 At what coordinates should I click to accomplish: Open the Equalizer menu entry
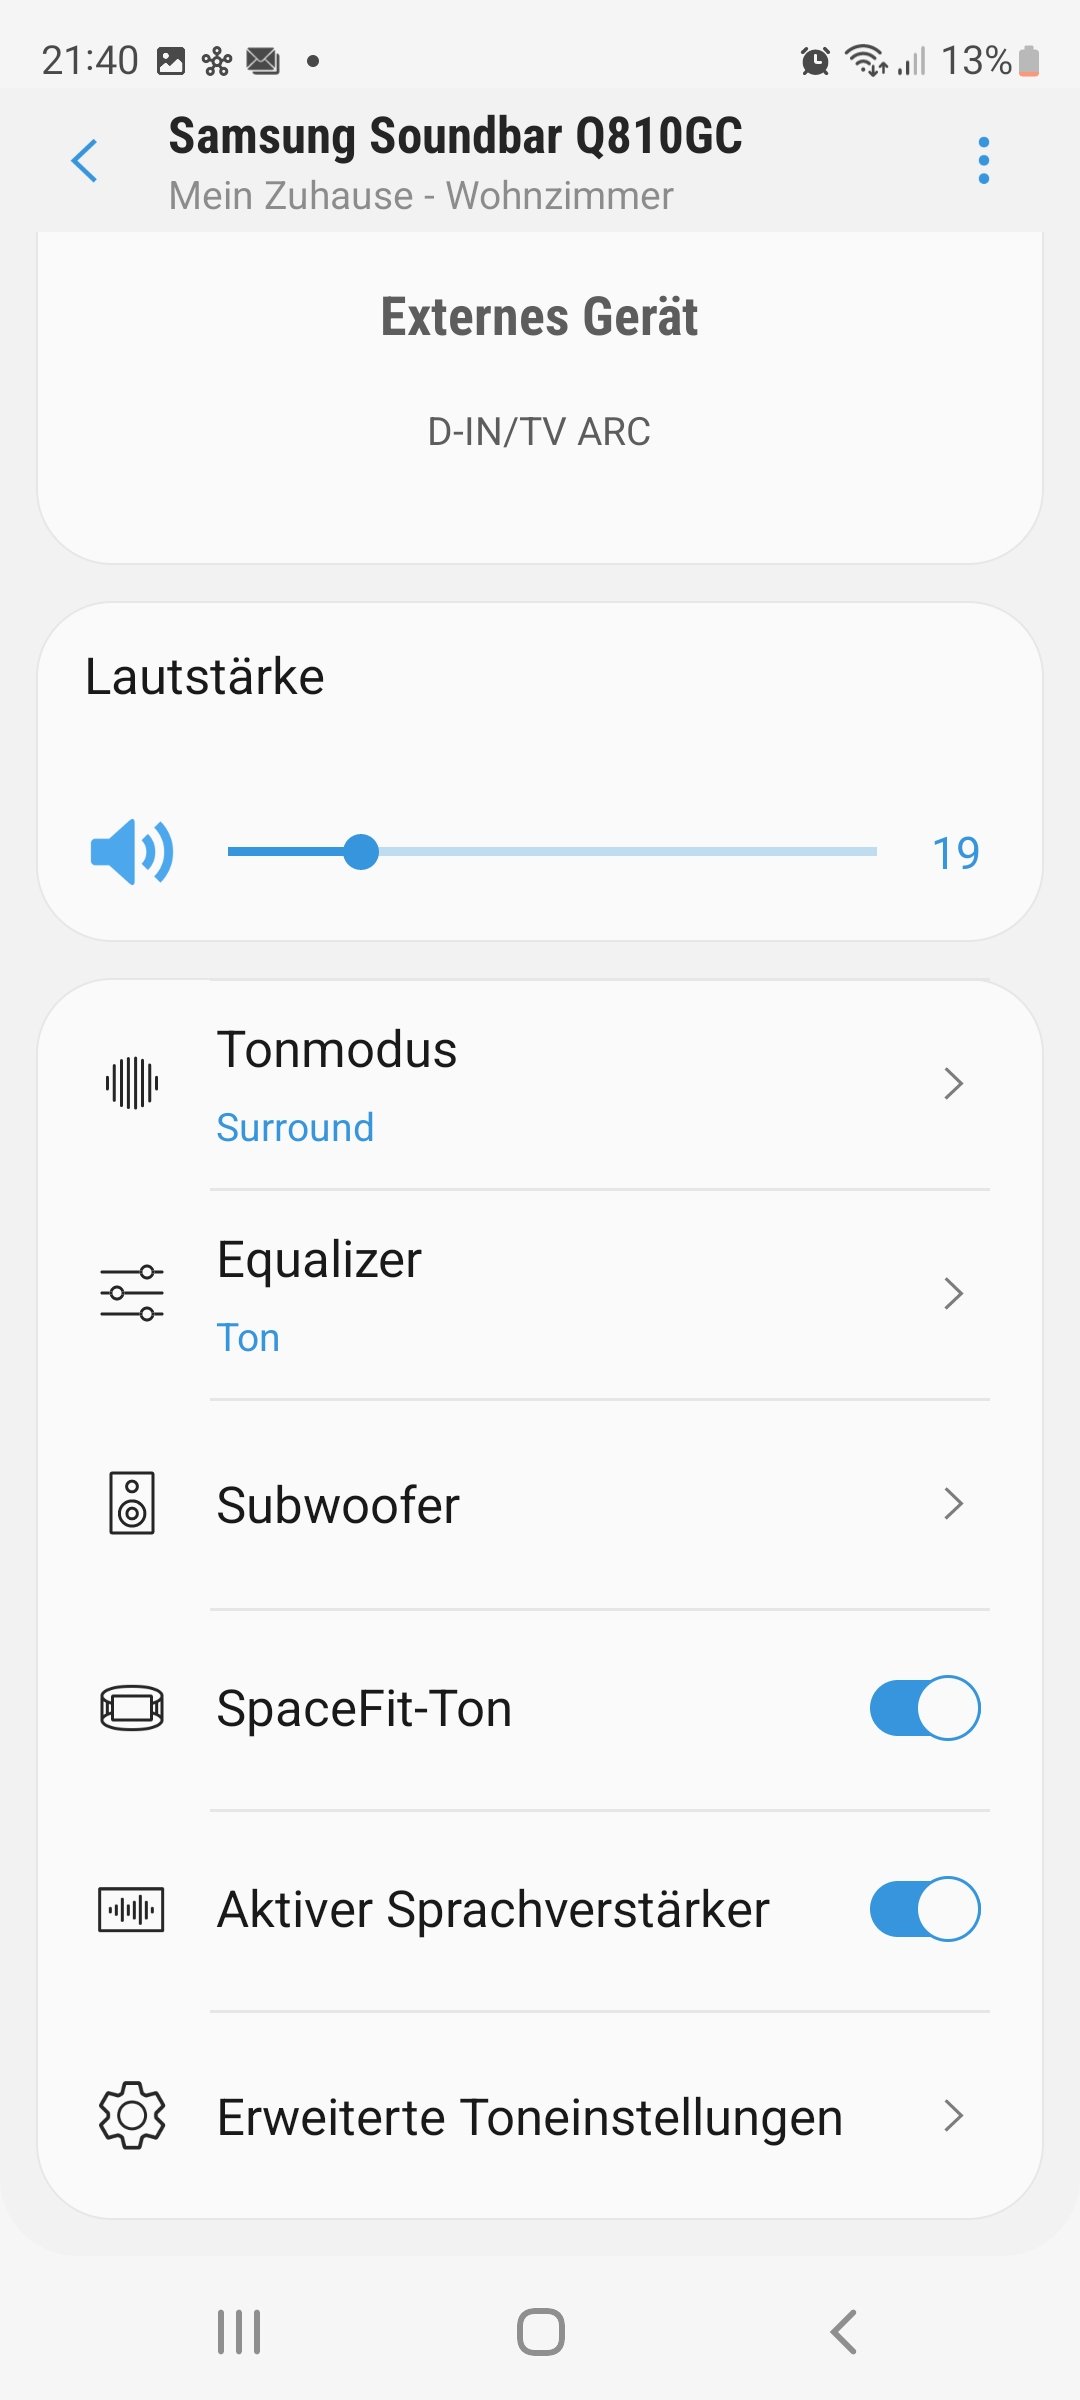point(320,1260)
